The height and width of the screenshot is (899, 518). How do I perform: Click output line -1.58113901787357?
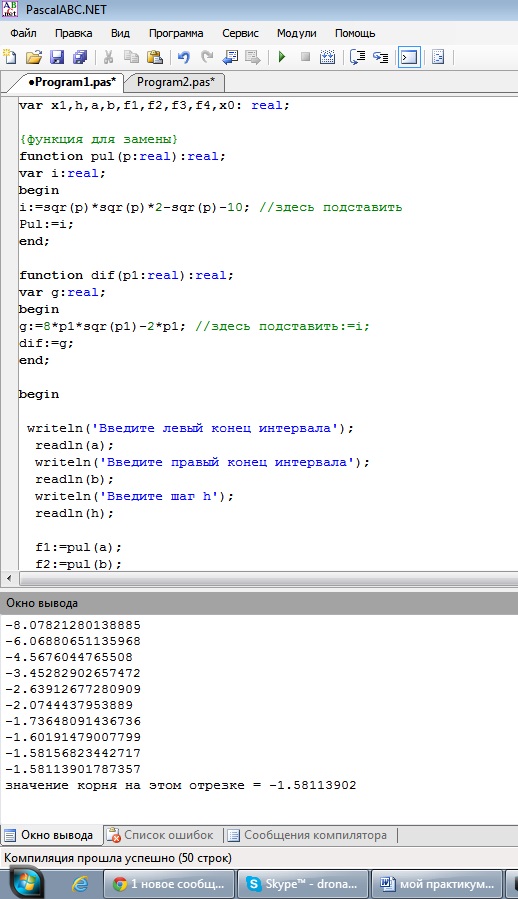(x=73, y=769)
